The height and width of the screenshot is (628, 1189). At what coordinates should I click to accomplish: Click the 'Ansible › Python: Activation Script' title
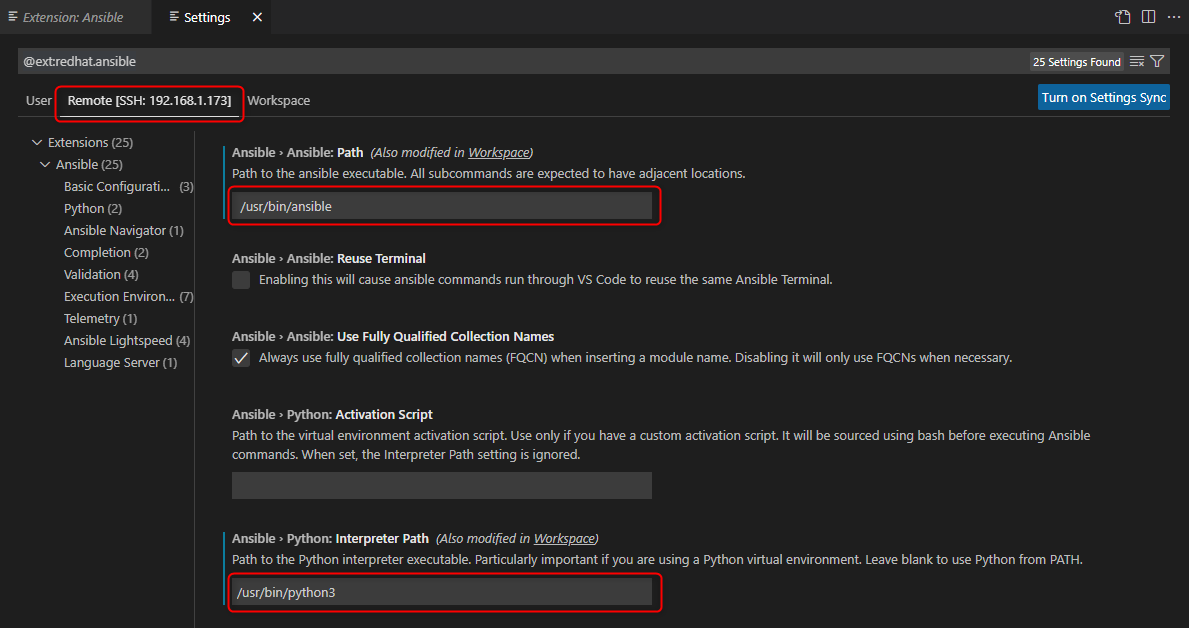(x=332, y=415)
